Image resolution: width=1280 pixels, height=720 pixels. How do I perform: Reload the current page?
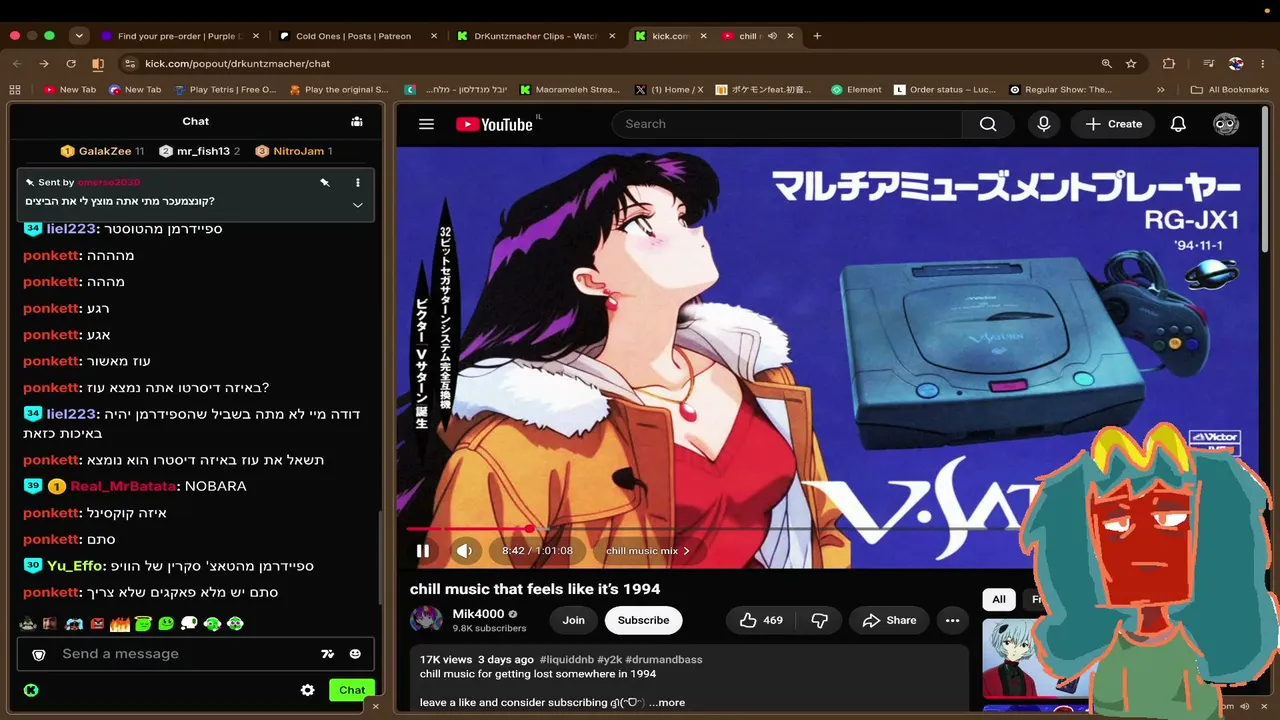pos(71,63)
